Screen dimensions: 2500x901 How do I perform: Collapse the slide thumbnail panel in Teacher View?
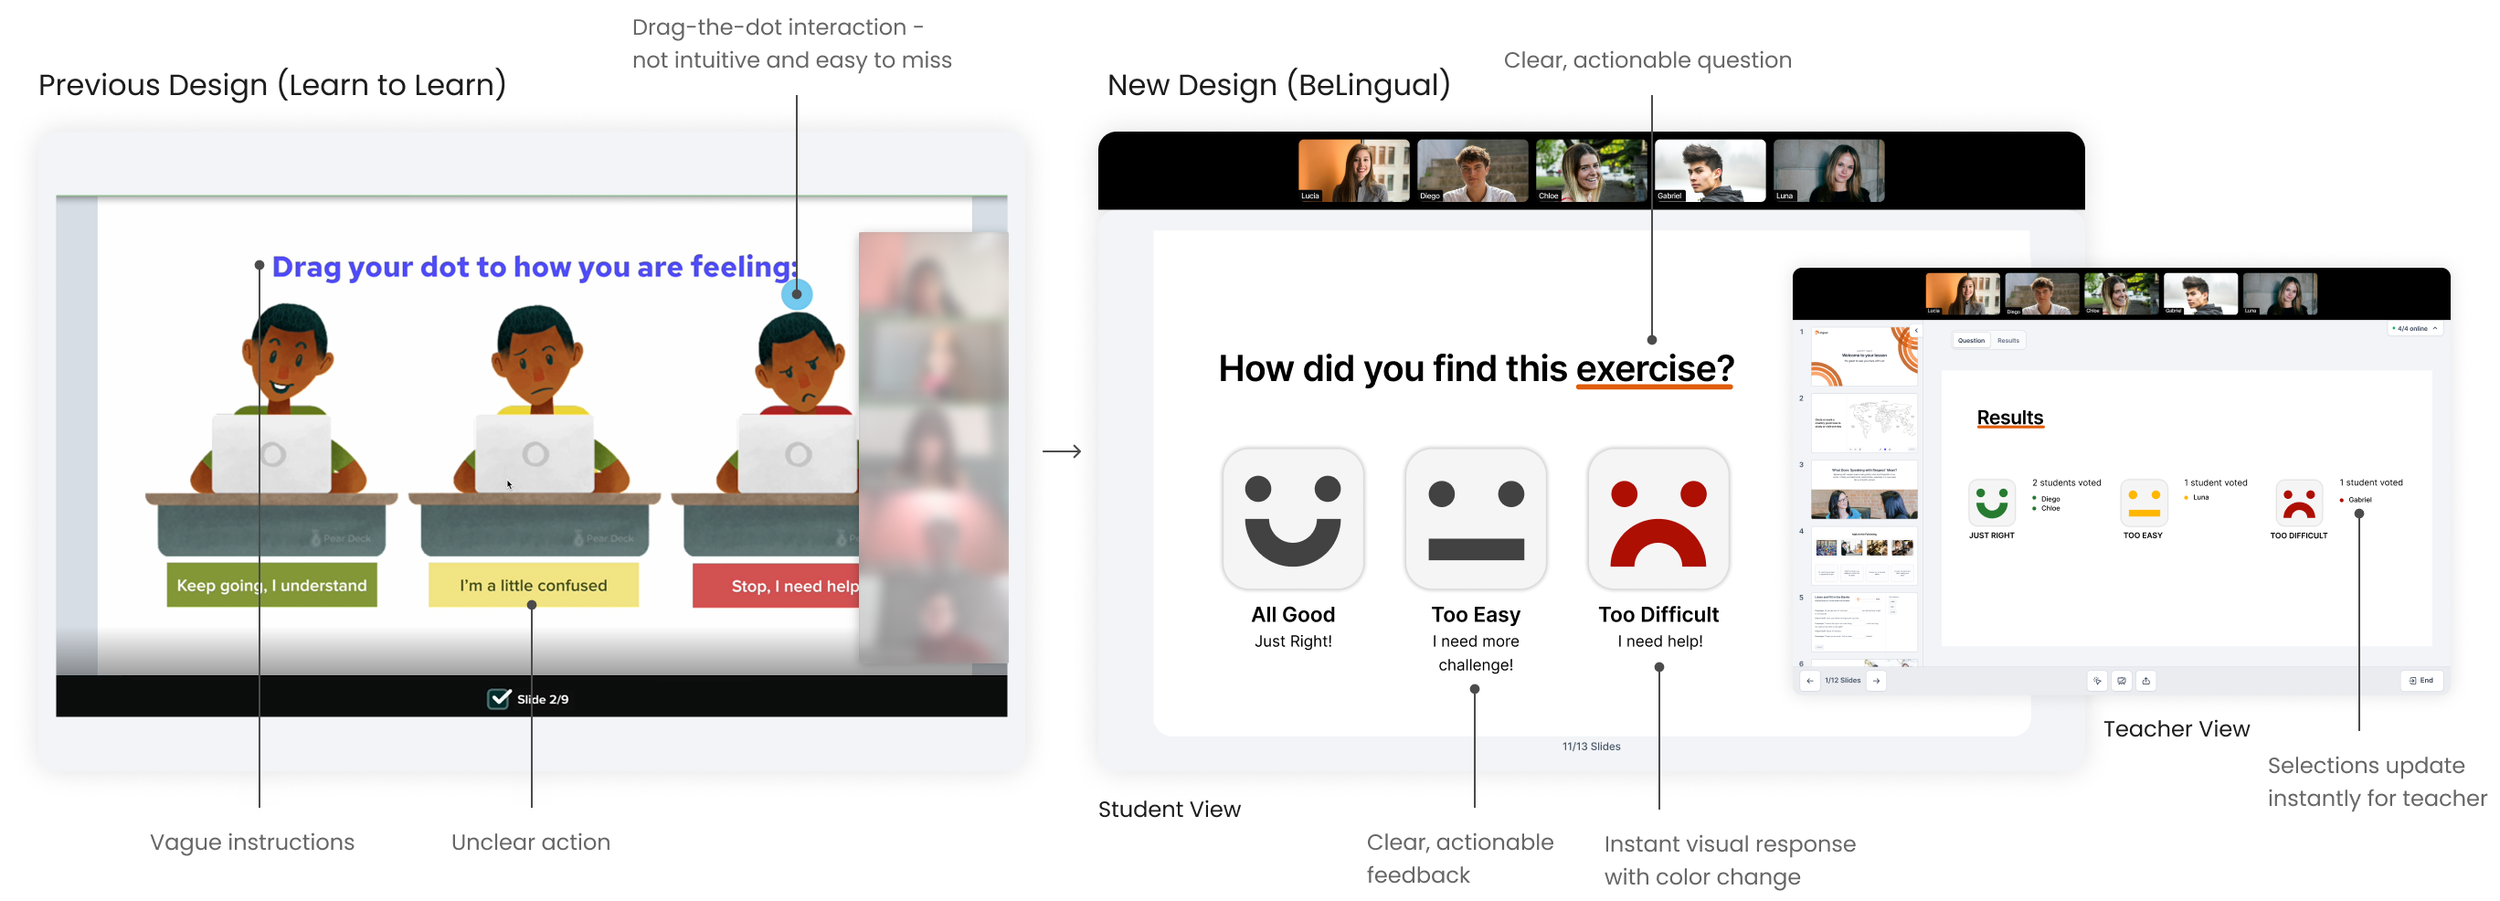[1916, 331]
